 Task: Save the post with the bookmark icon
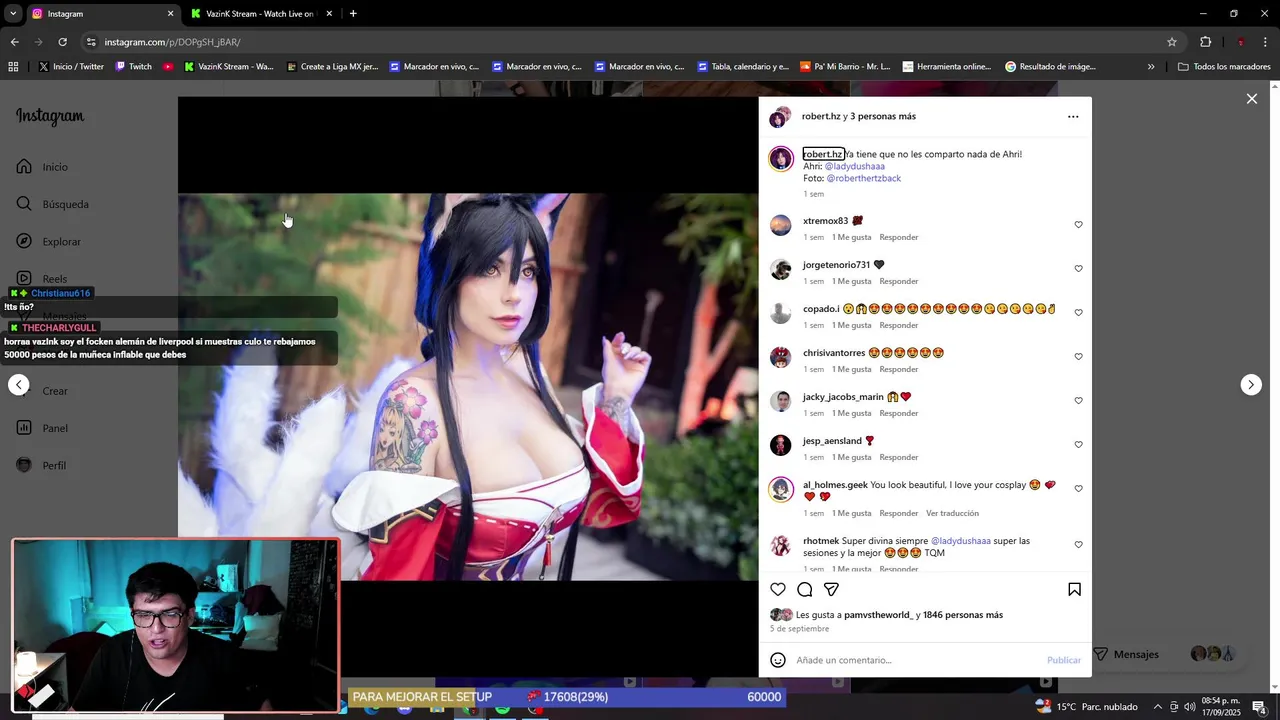pos(1074,590)
